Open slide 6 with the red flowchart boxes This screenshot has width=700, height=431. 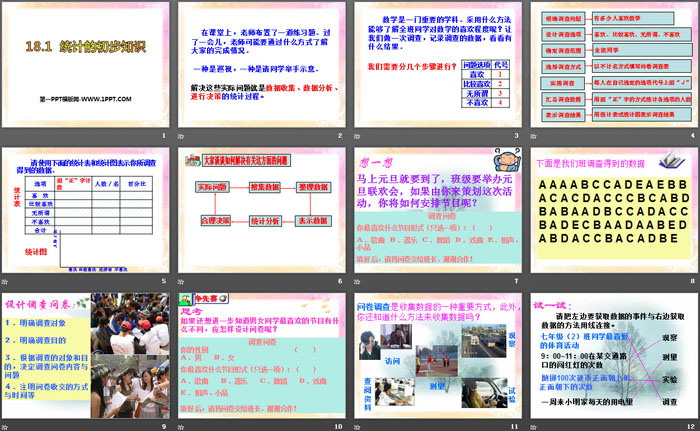pos(261,211)
